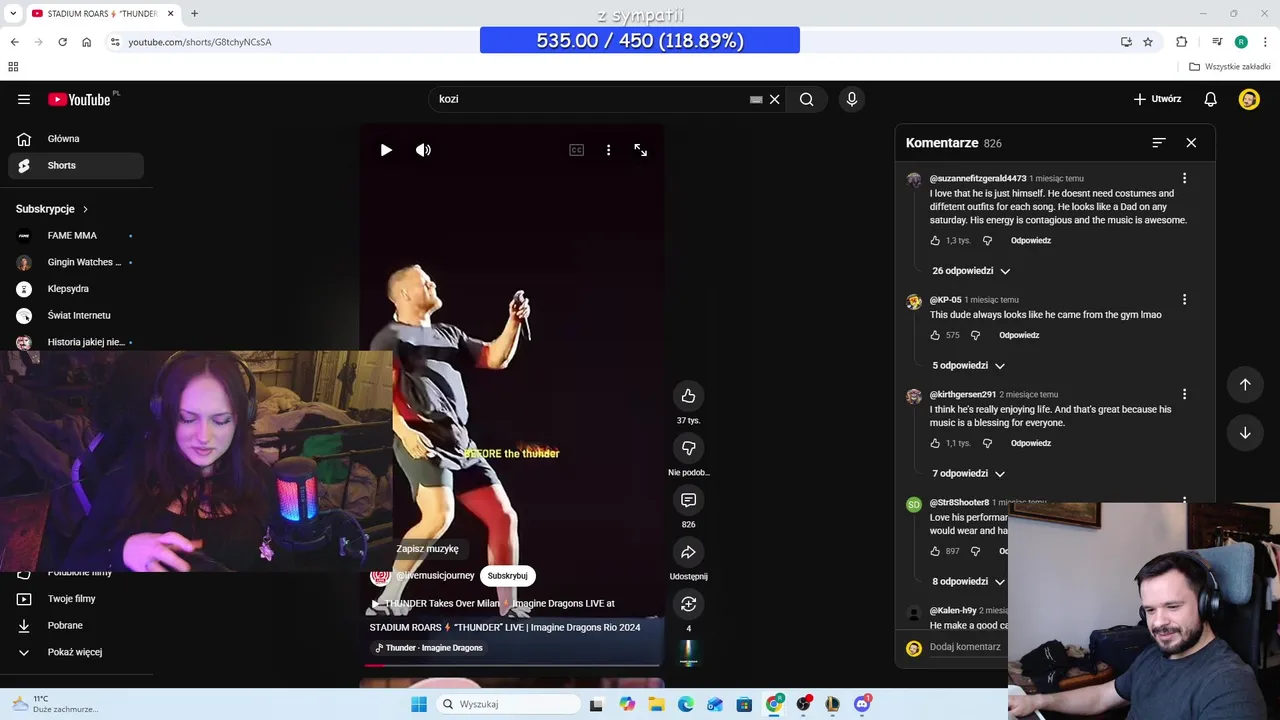Go to the YouTube home logo
1280x720 pixels.
tap(79, 99)
